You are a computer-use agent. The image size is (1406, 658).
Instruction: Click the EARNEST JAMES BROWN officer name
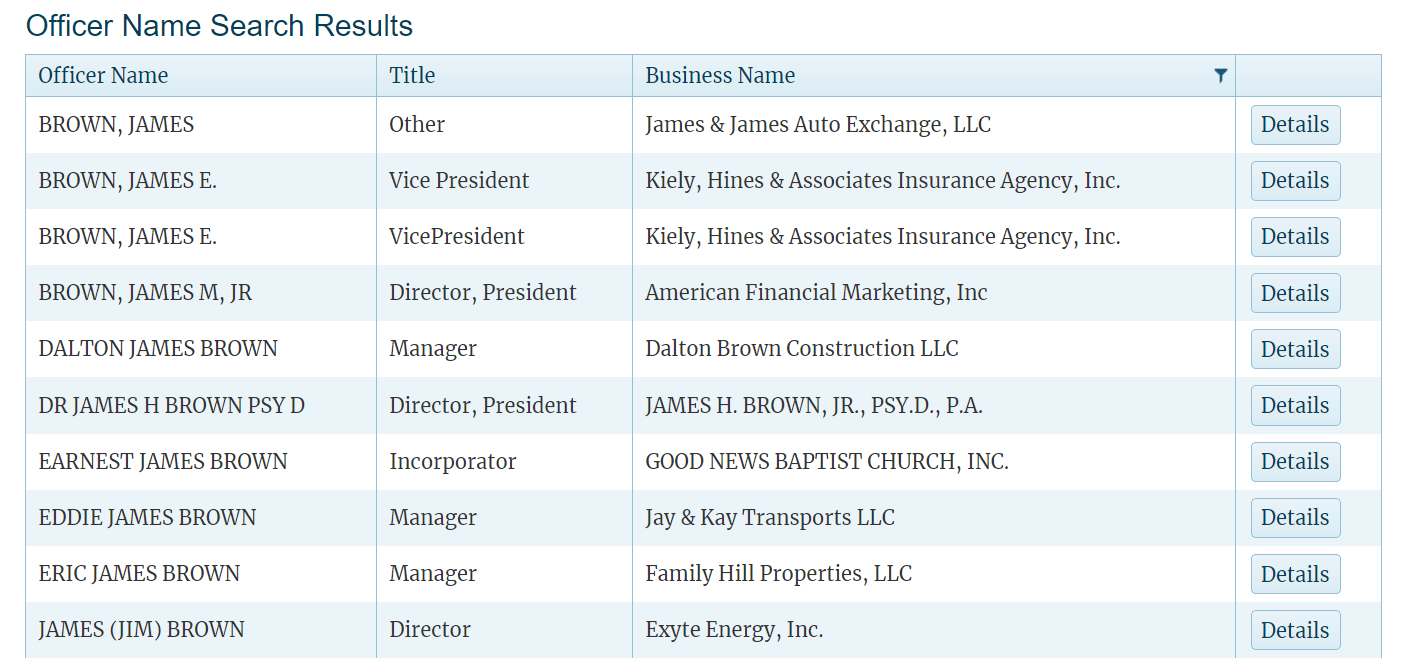point(161,461)
